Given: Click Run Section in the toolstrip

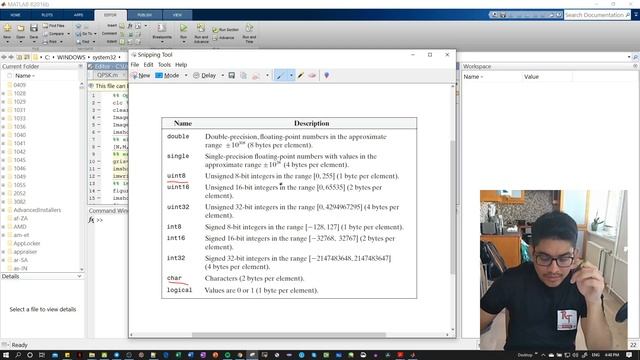Looking at the screenshot, I should 226,30.
